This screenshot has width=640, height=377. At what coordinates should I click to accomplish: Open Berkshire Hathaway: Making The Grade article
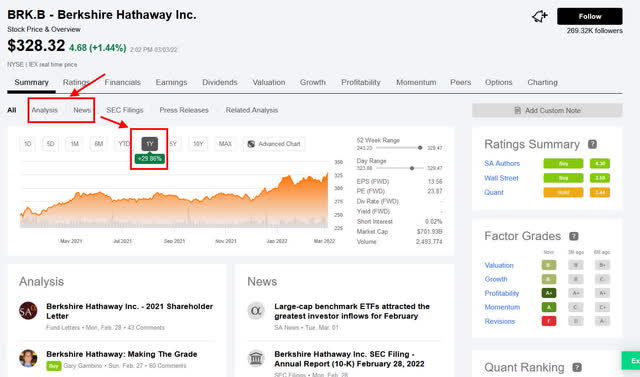(x=122, y=354)
